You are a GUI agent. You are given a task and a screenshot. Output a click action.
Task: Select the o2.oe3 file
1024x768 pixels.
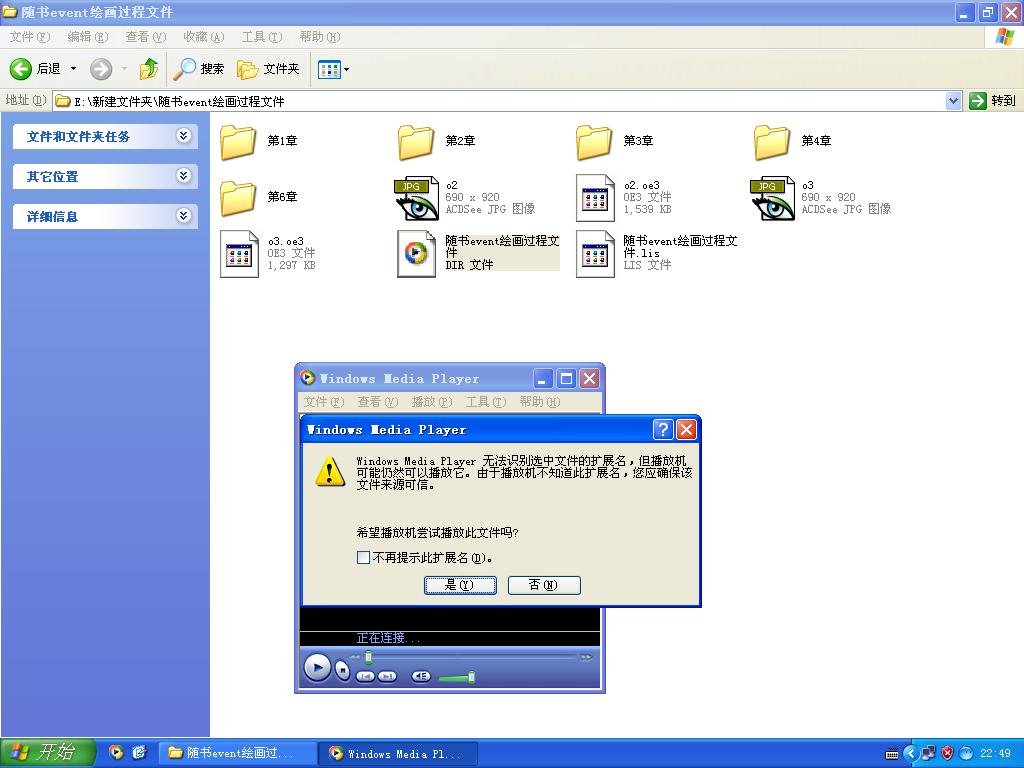tap(624, 197)
